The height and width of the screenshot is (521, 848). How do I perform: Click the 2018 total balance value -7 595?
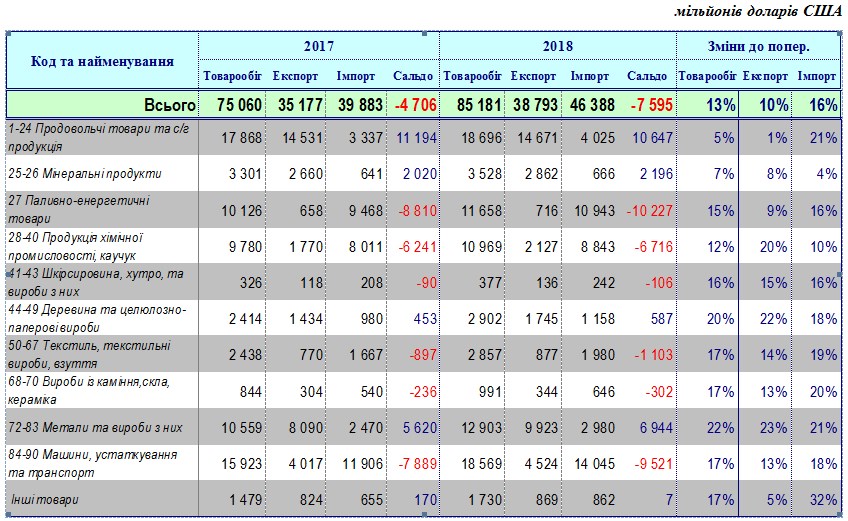(649, 104)
